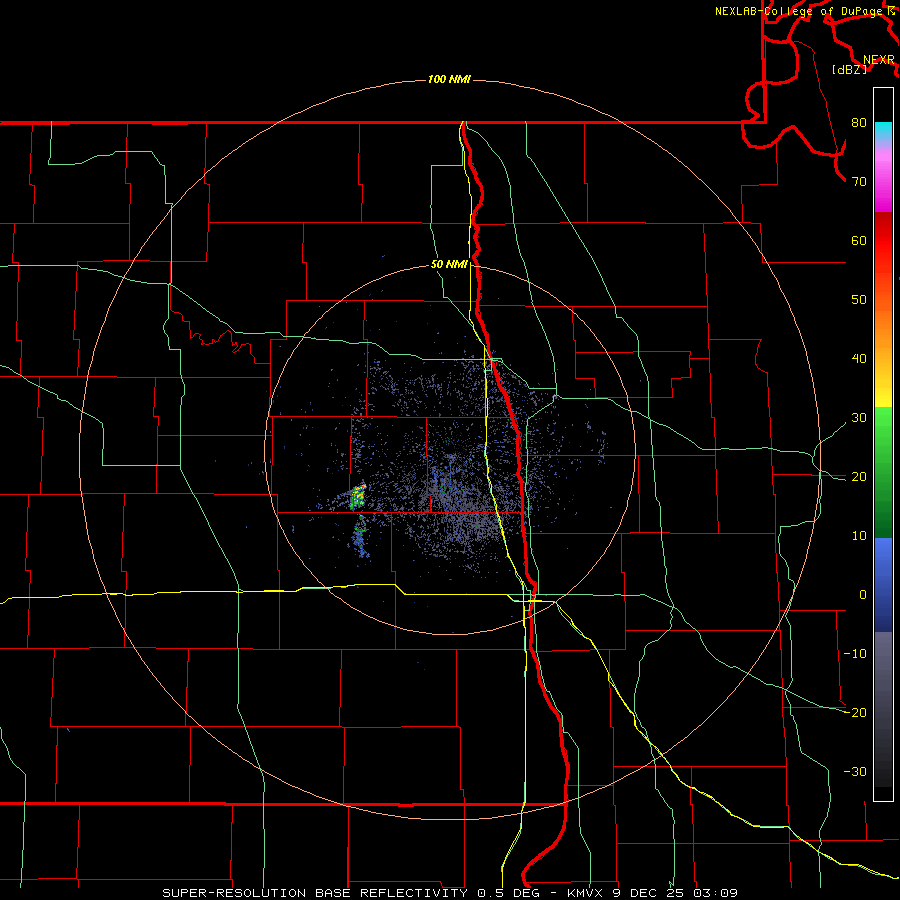Click the 40 value on the dBZ scale
Image resolution: width=900 pixels, height=900 pixels.
pyautogui.click(x=859, y=359)
